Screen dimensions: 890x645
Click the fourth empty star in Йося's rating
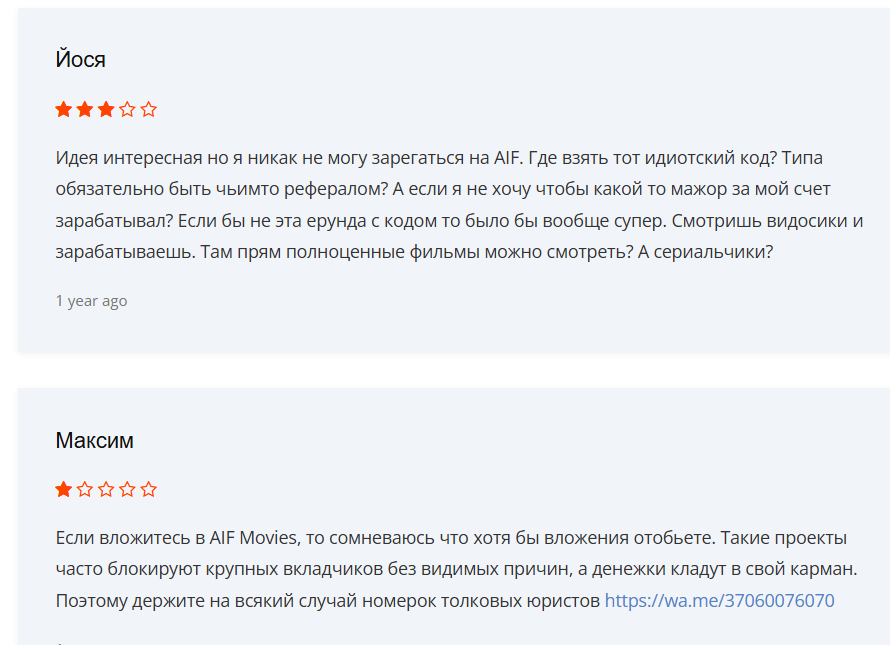click(x=127, y=109)
